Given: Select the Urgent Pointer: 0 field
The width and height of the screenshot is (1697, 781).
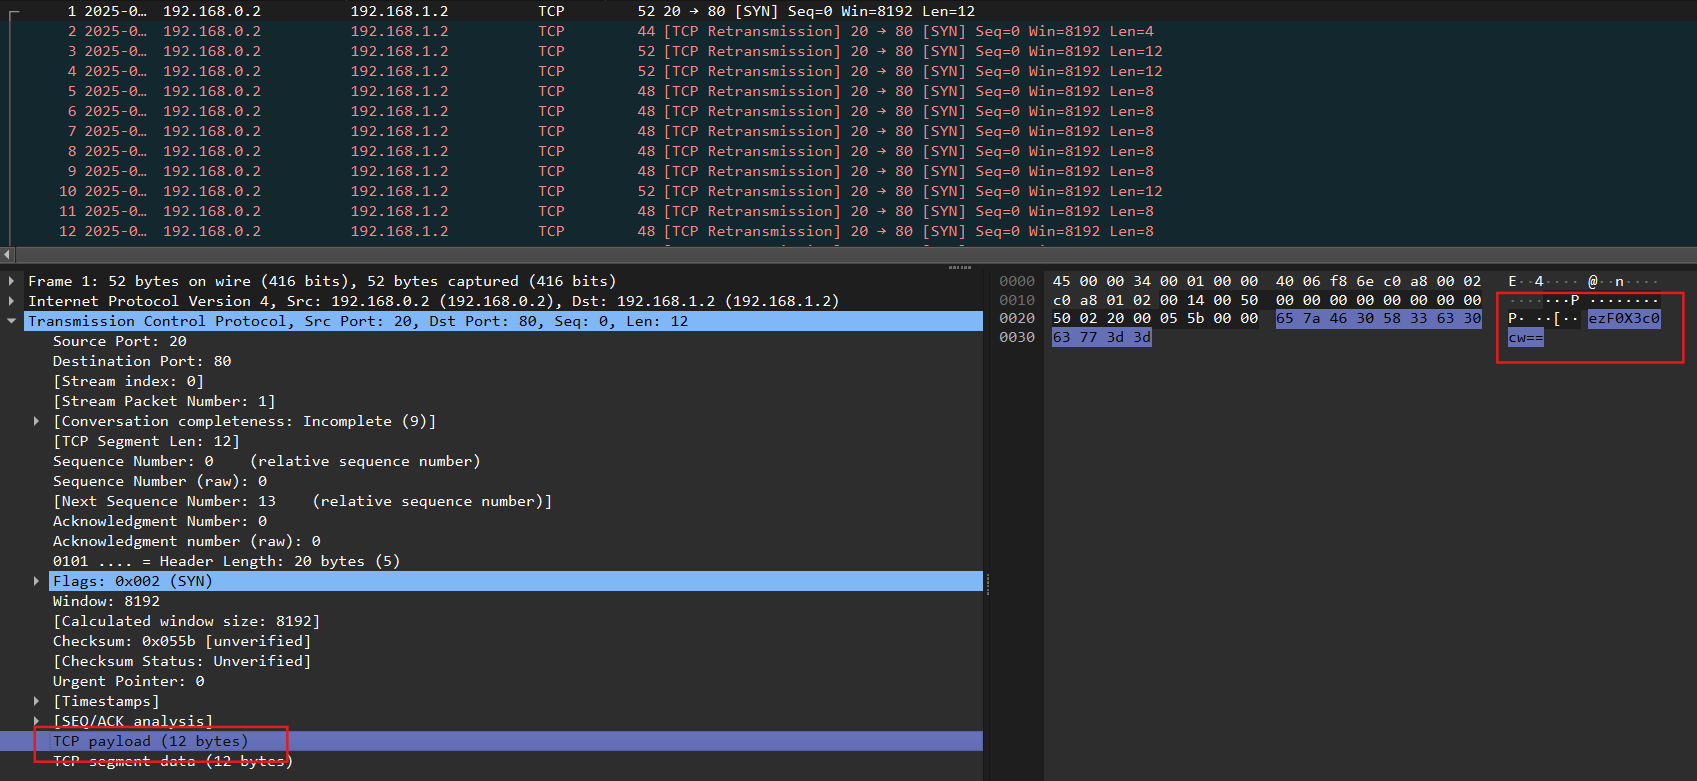Looking at the screenshot, I should [x=128, y=681].
